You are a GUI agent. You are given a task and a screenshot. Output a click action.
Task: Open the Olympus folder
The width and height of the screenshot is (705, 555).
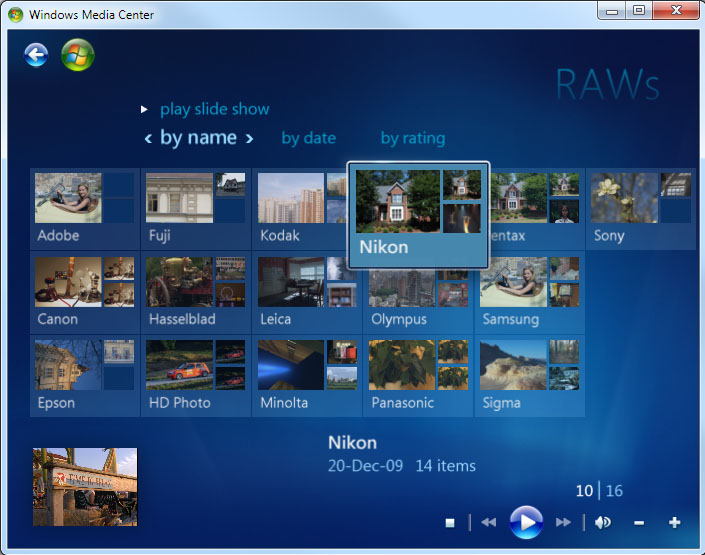(418, 301)
